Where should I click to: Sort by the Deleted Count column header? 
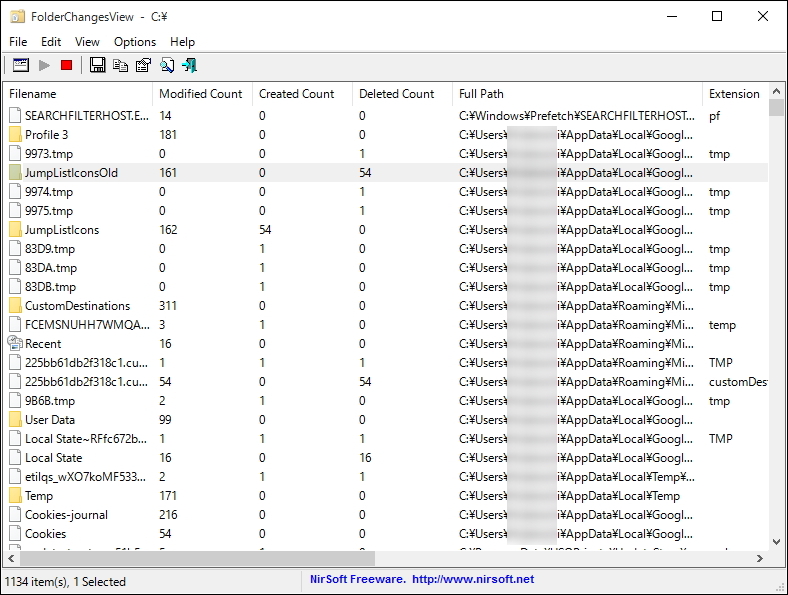tap(402, 94)
